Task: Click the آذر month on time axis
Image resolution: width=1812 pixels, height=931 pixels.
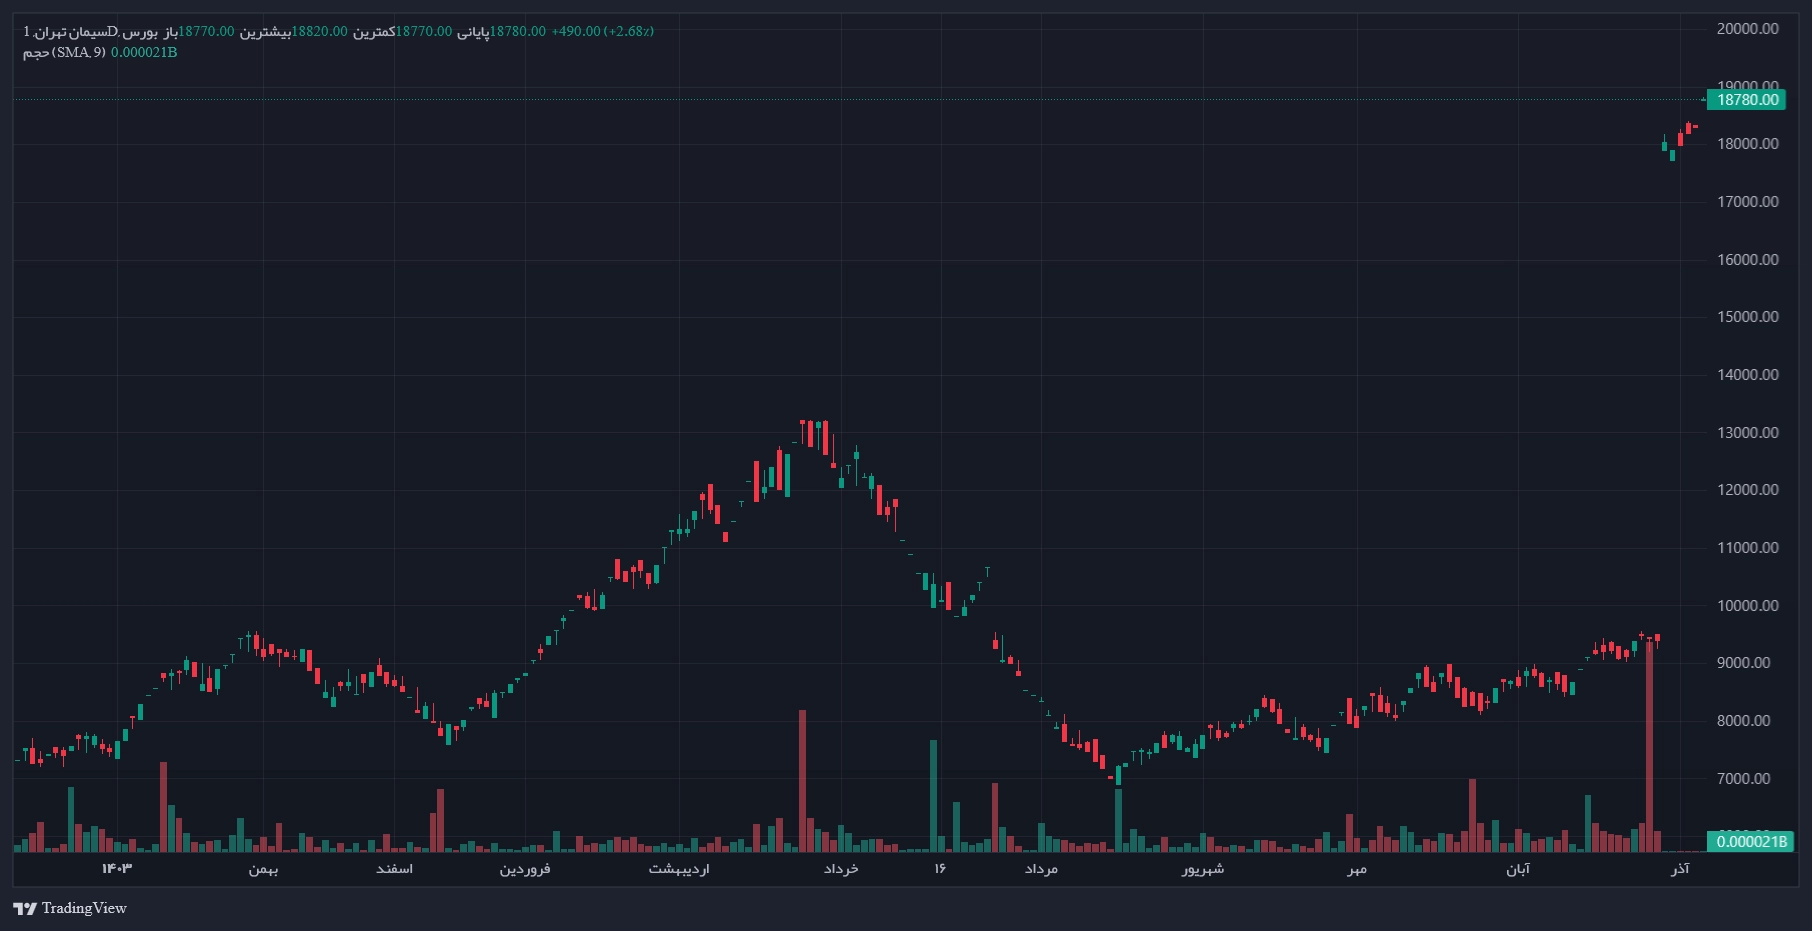Action: click(x=1680, y=869)
